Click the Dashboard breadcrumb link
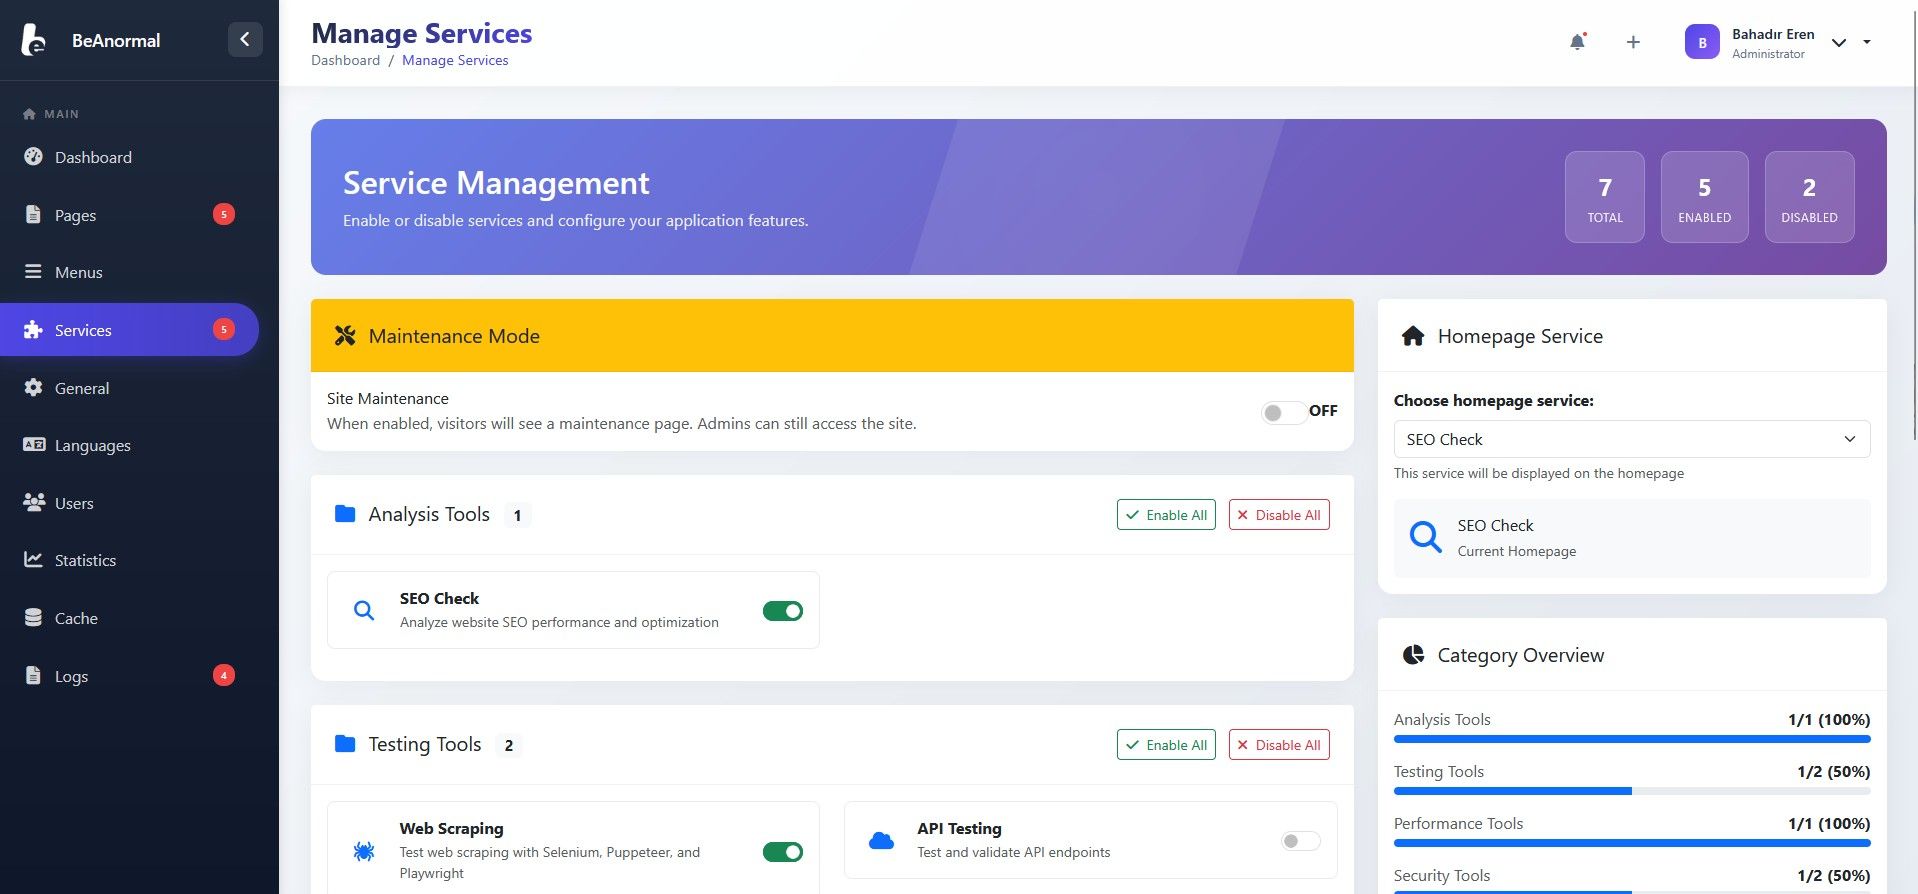The height and width of the screenshot is (894, 1918). [x=345, y=60]
